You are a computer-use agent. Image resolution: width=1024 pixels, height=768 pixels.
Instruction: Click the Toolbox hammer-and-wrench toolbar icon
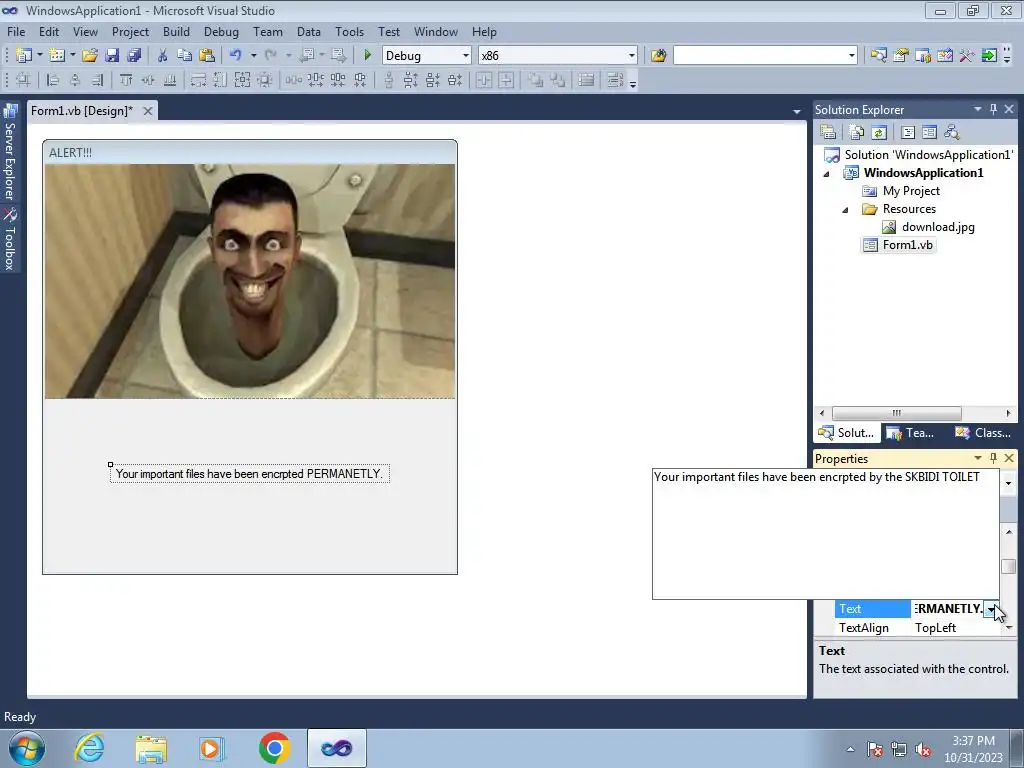coord(967,56)
